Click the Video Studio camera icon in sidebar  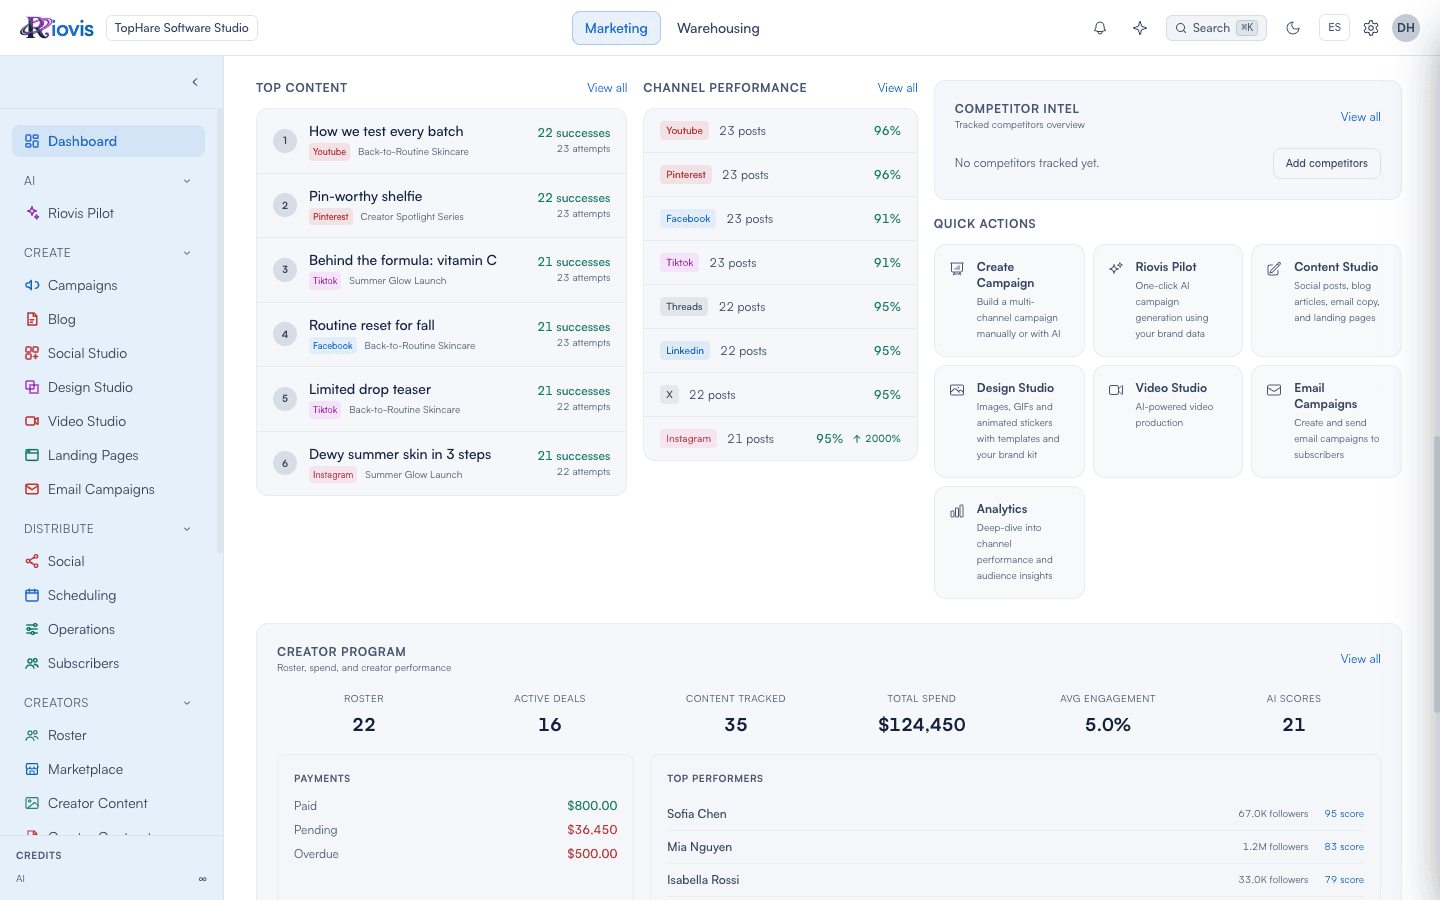32,421
